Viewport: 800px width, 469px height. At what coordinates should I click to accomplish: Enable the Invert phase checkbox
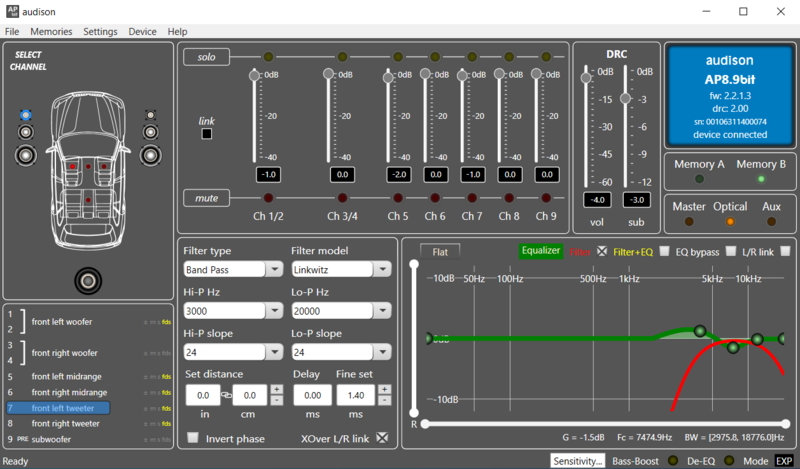193,438
